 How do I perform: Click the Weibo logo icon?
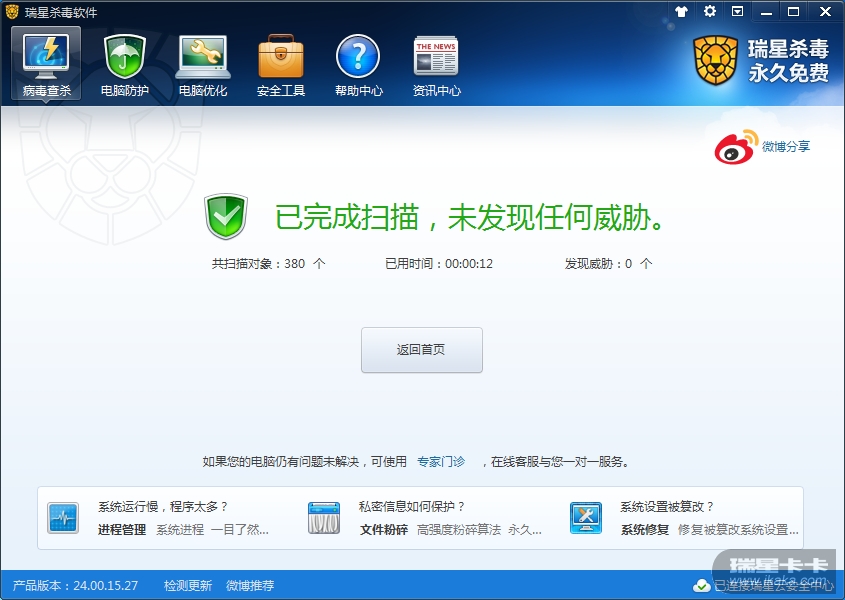click(x=736, y=147)
